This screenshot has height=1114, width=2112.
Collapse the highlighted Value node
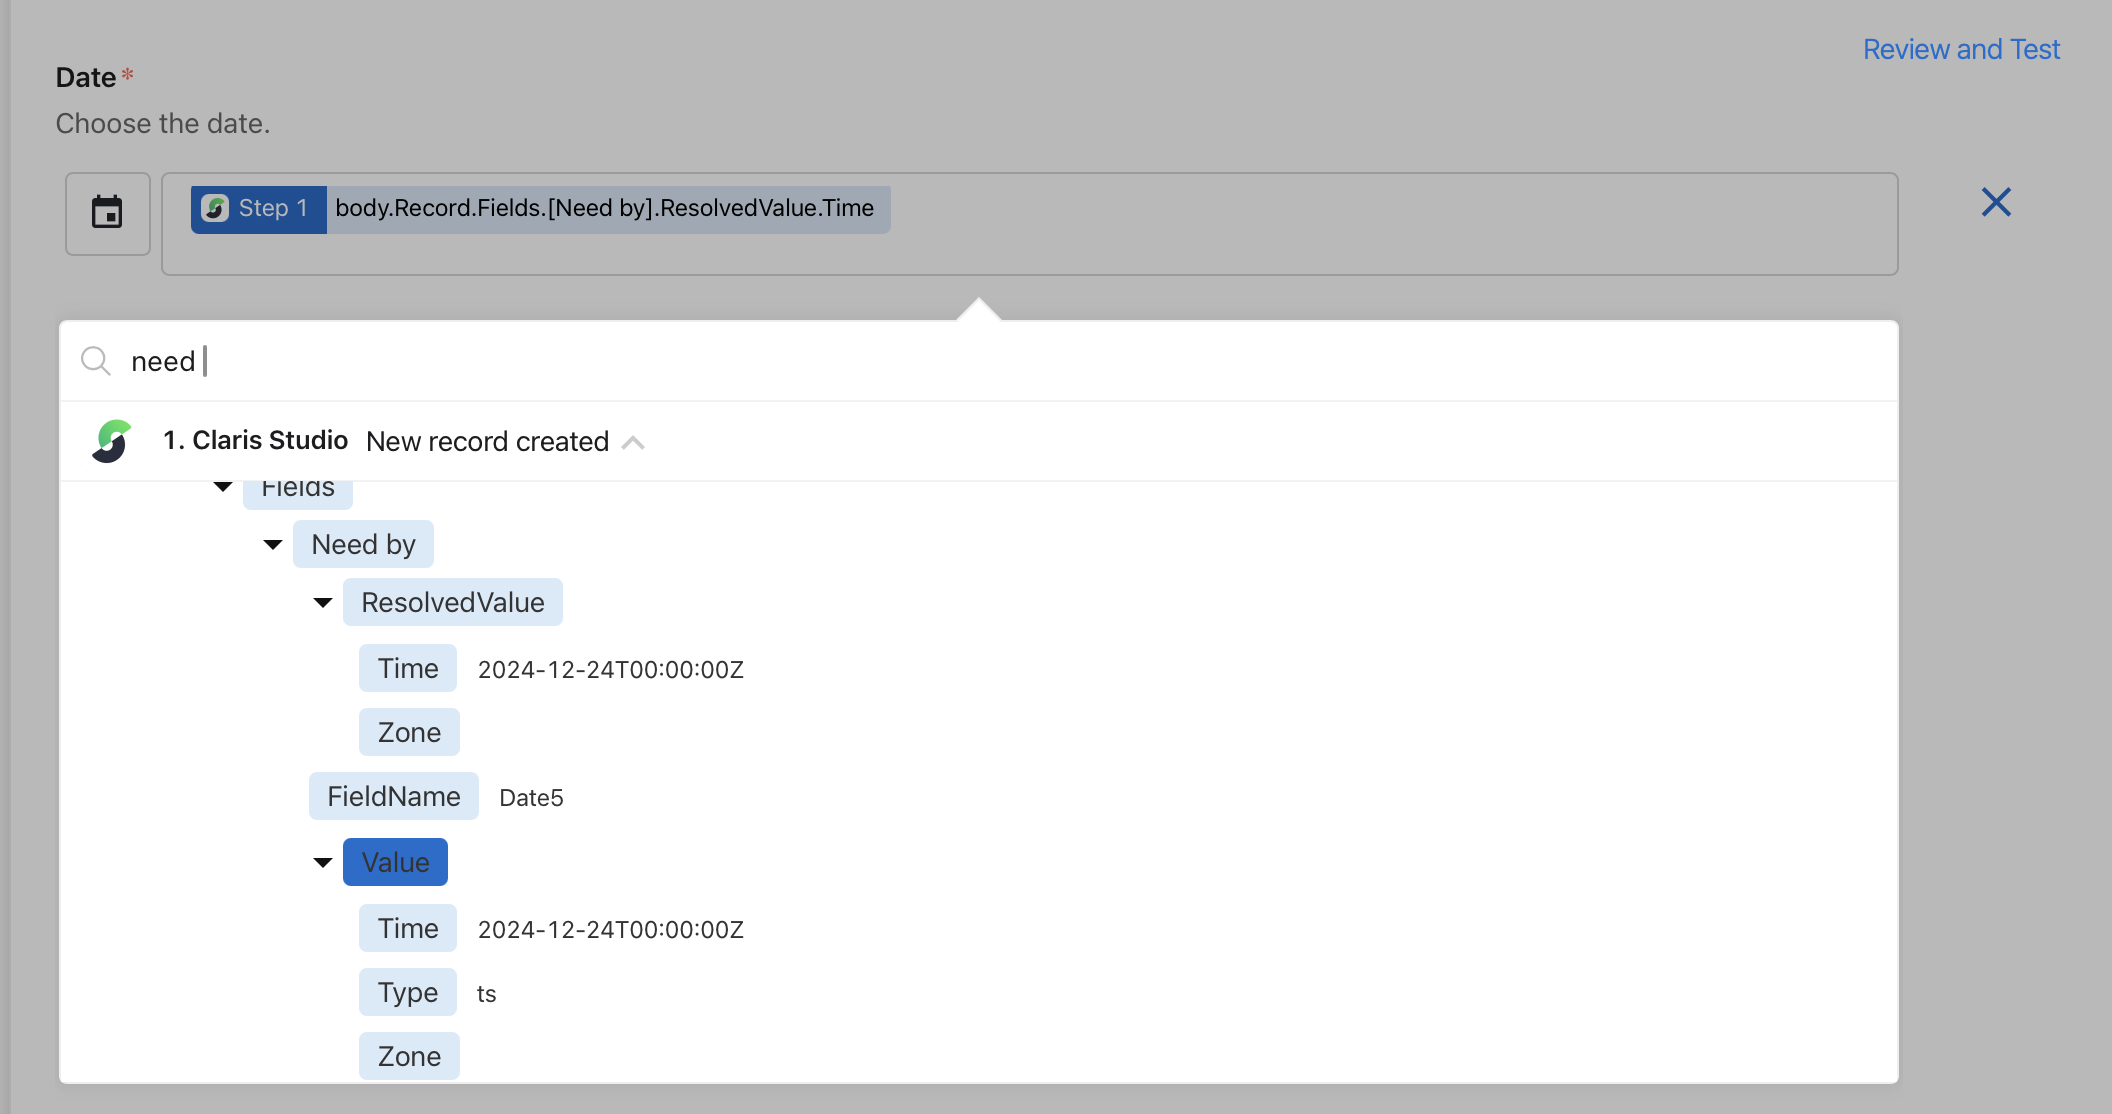click(x=322, y=861)
